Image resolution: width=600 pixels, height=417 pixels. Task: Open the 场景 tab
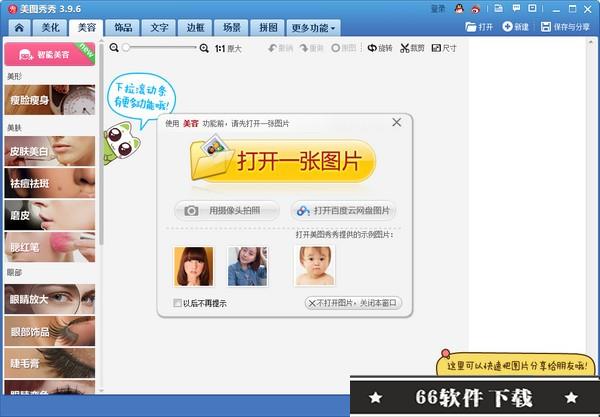point(232,28)
